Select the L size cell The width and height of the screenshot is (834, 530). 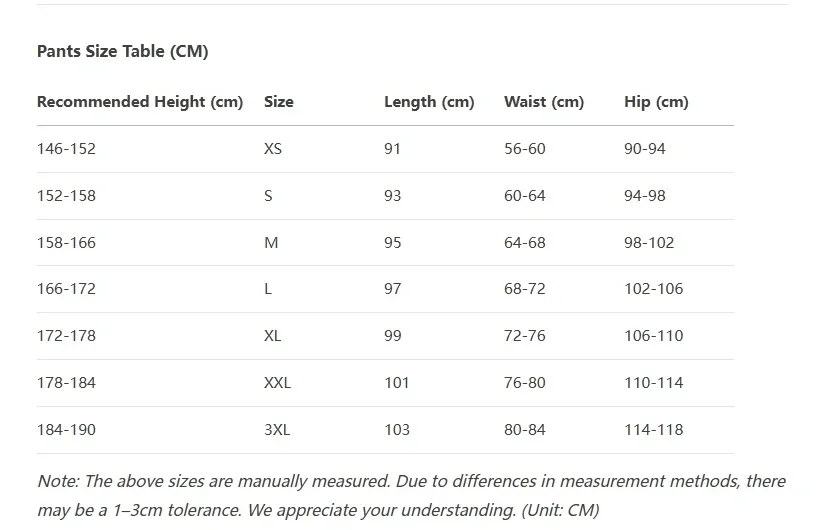click(268, 289)
